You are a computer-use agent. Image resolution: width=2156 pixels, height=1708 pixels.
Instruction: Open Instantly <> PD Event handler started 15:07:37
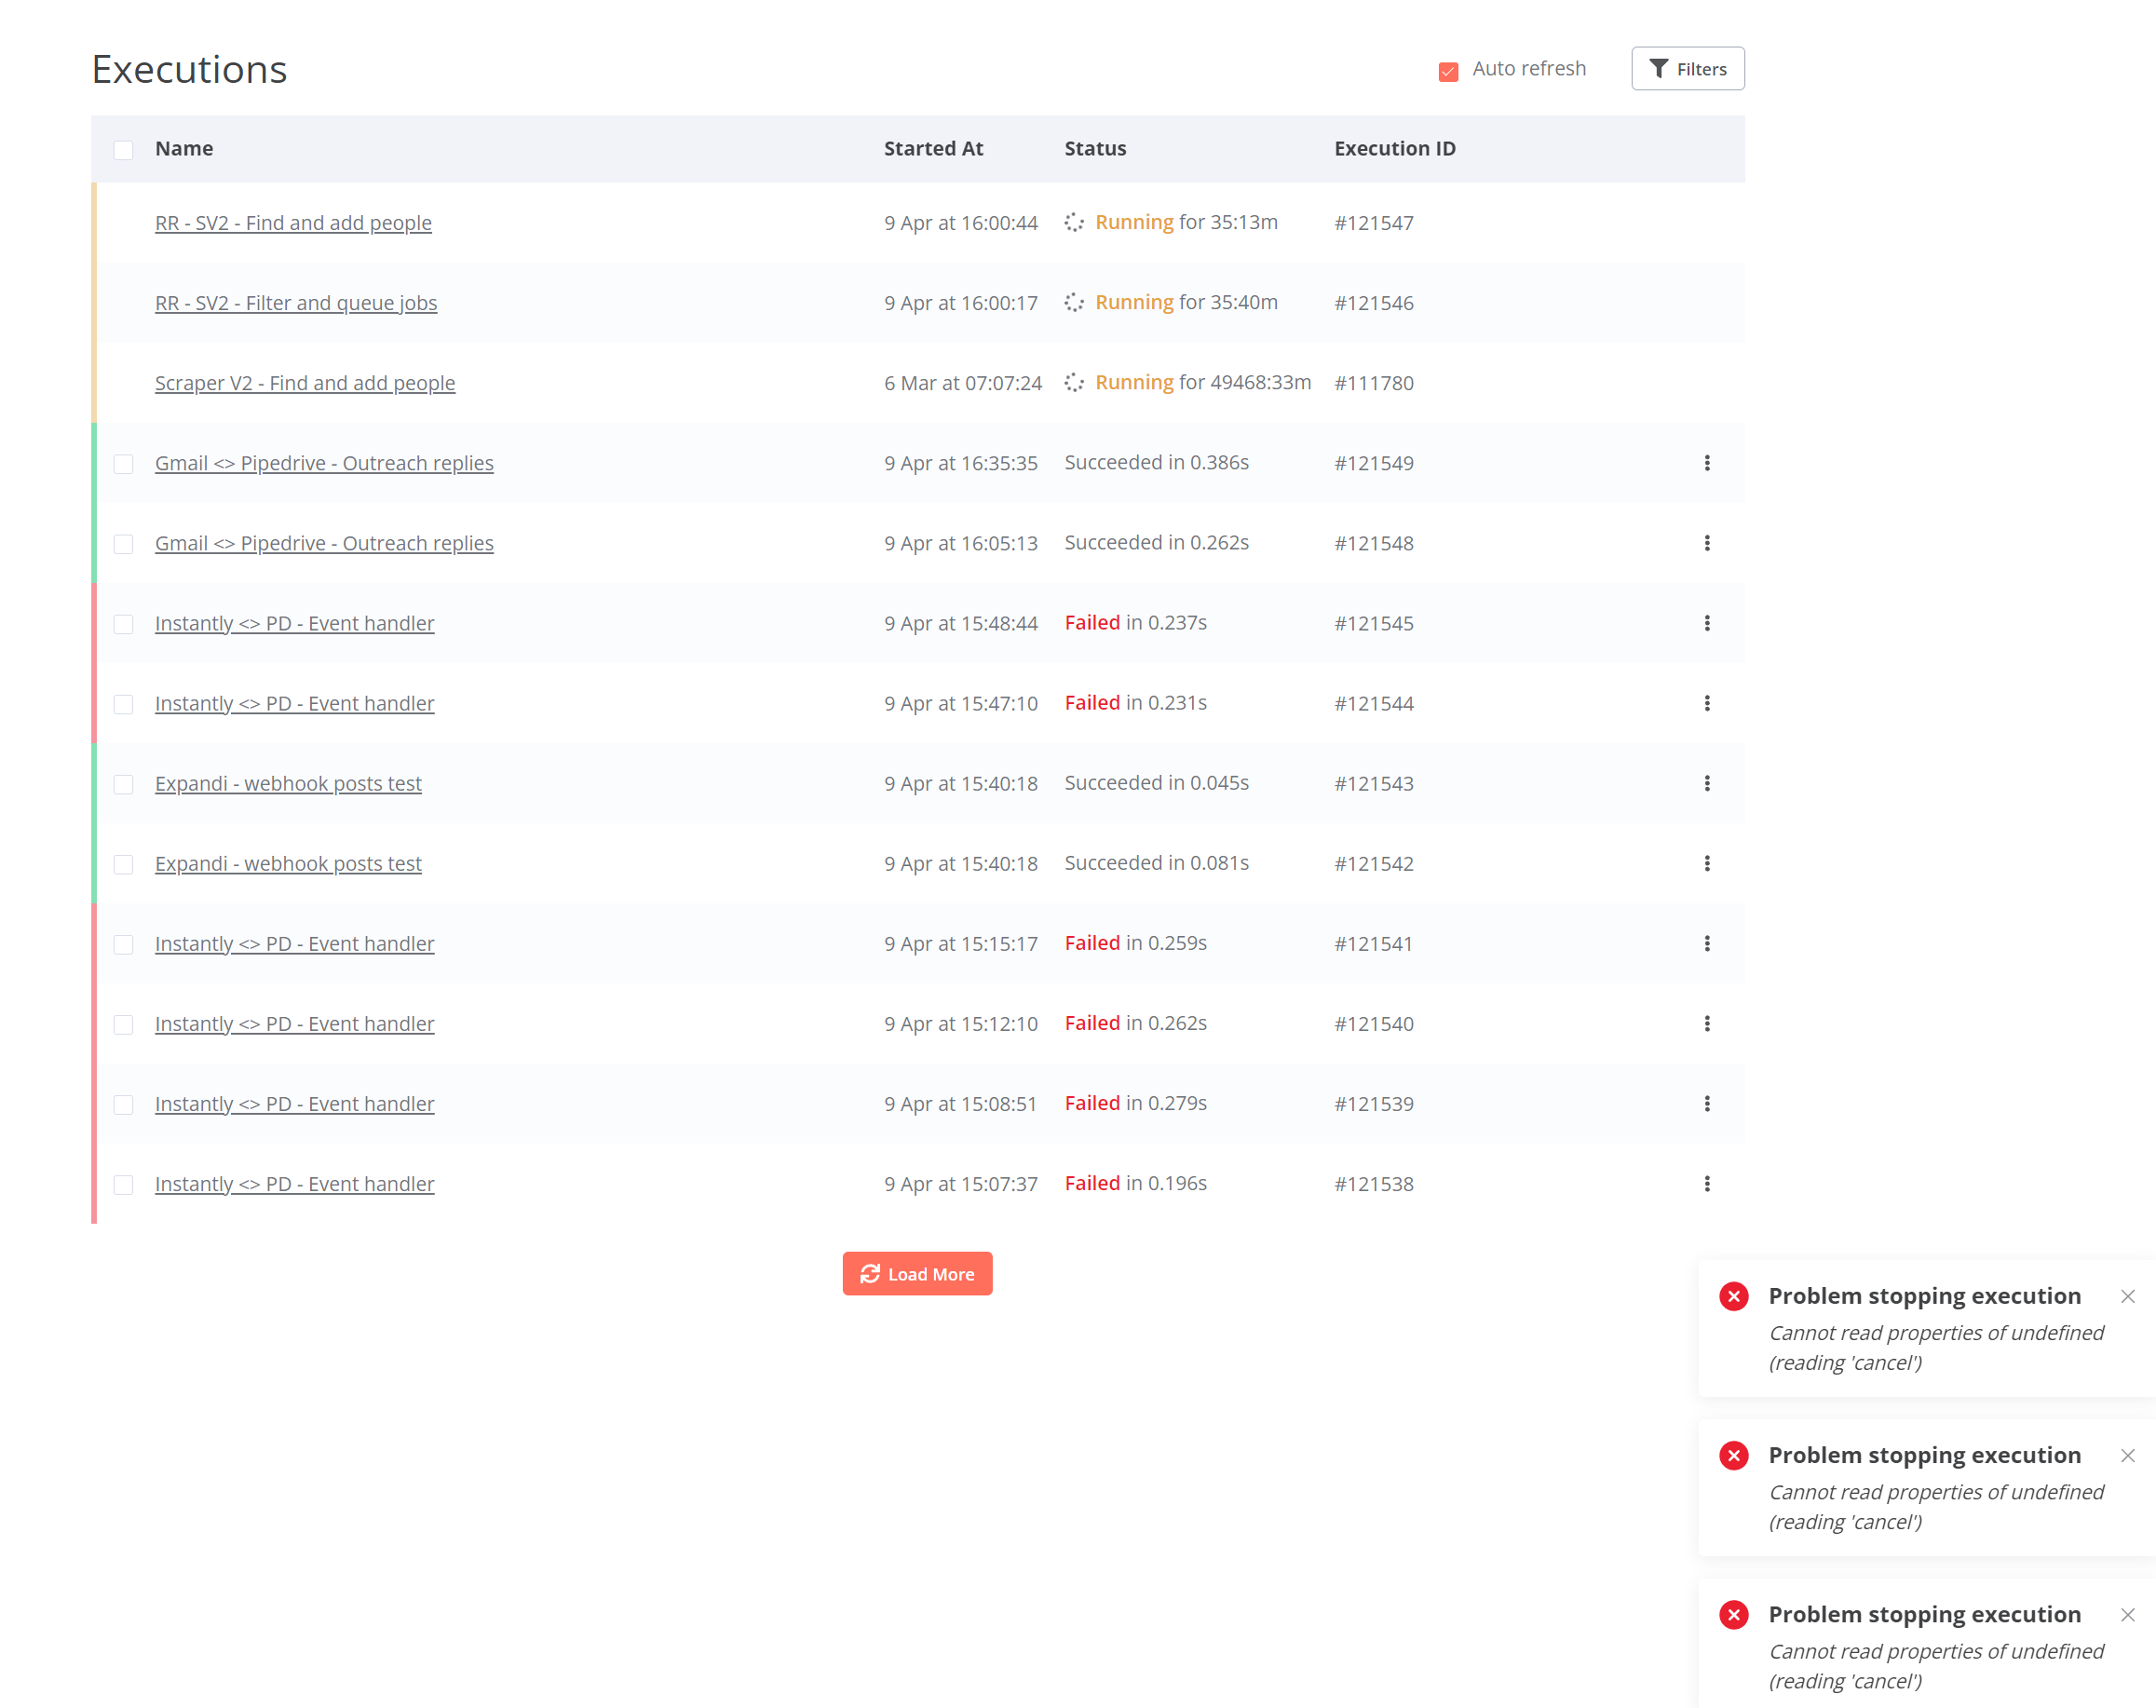click(x=294, y=1183)
